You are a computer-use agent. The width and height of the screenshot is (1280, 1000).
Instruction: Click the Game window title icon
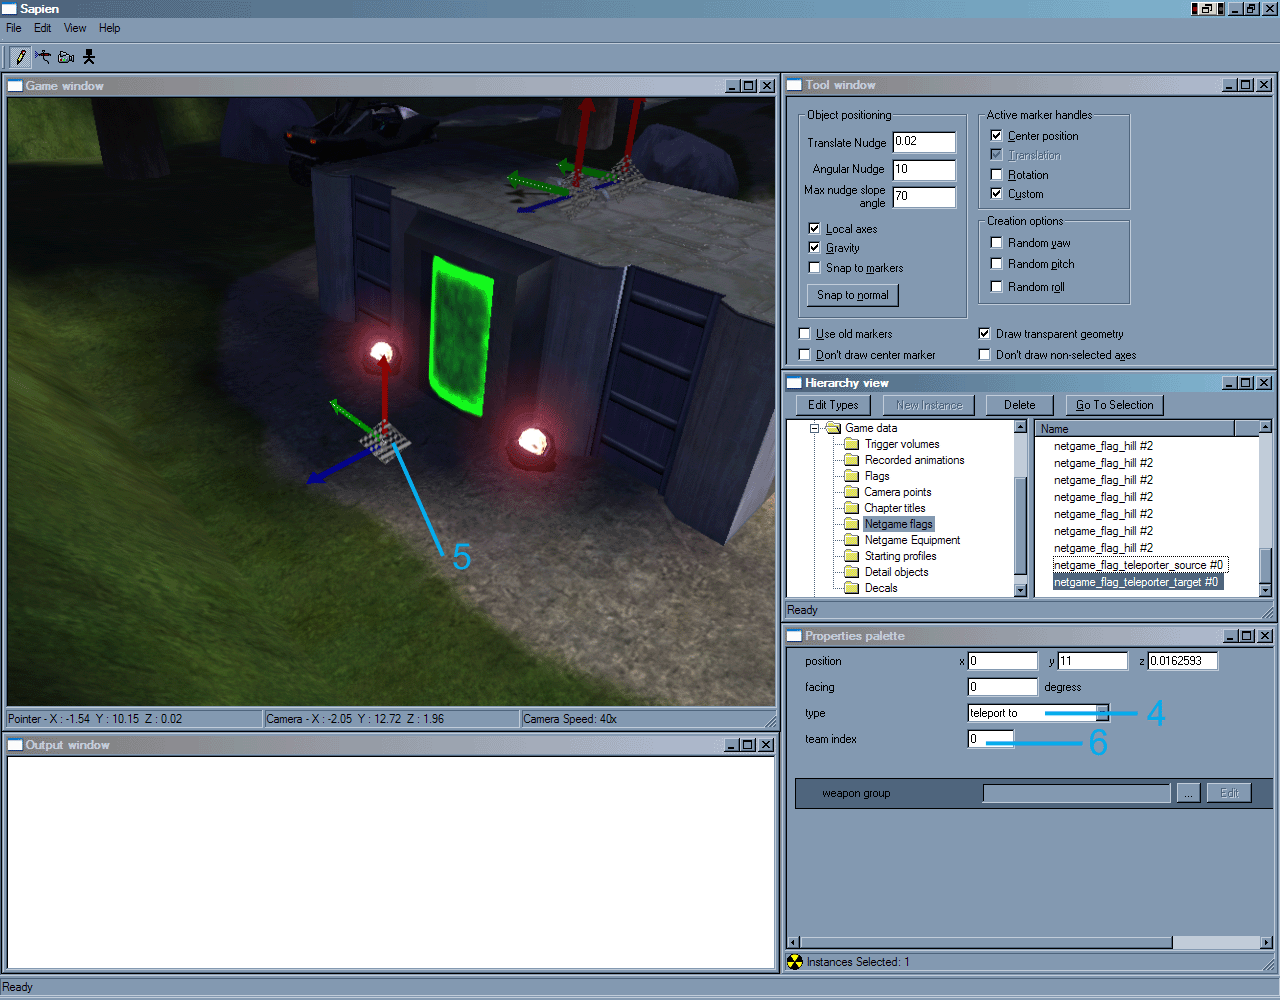[x=15, y=86]
